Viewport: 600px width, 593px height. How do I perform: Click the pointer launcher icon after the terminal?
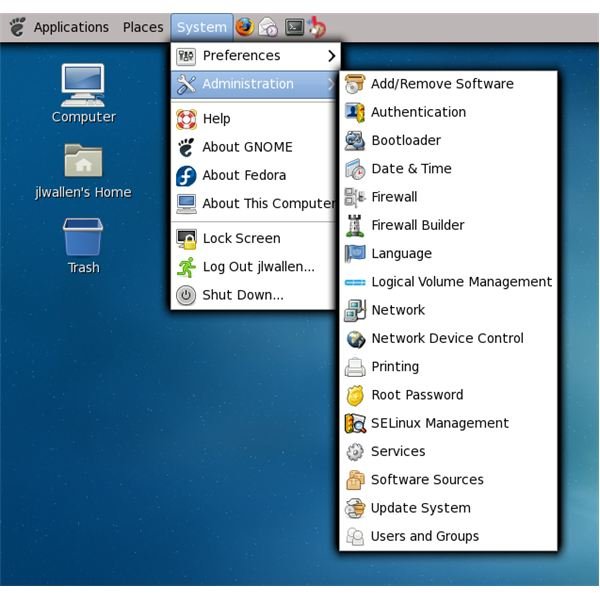tap(317, 27)
